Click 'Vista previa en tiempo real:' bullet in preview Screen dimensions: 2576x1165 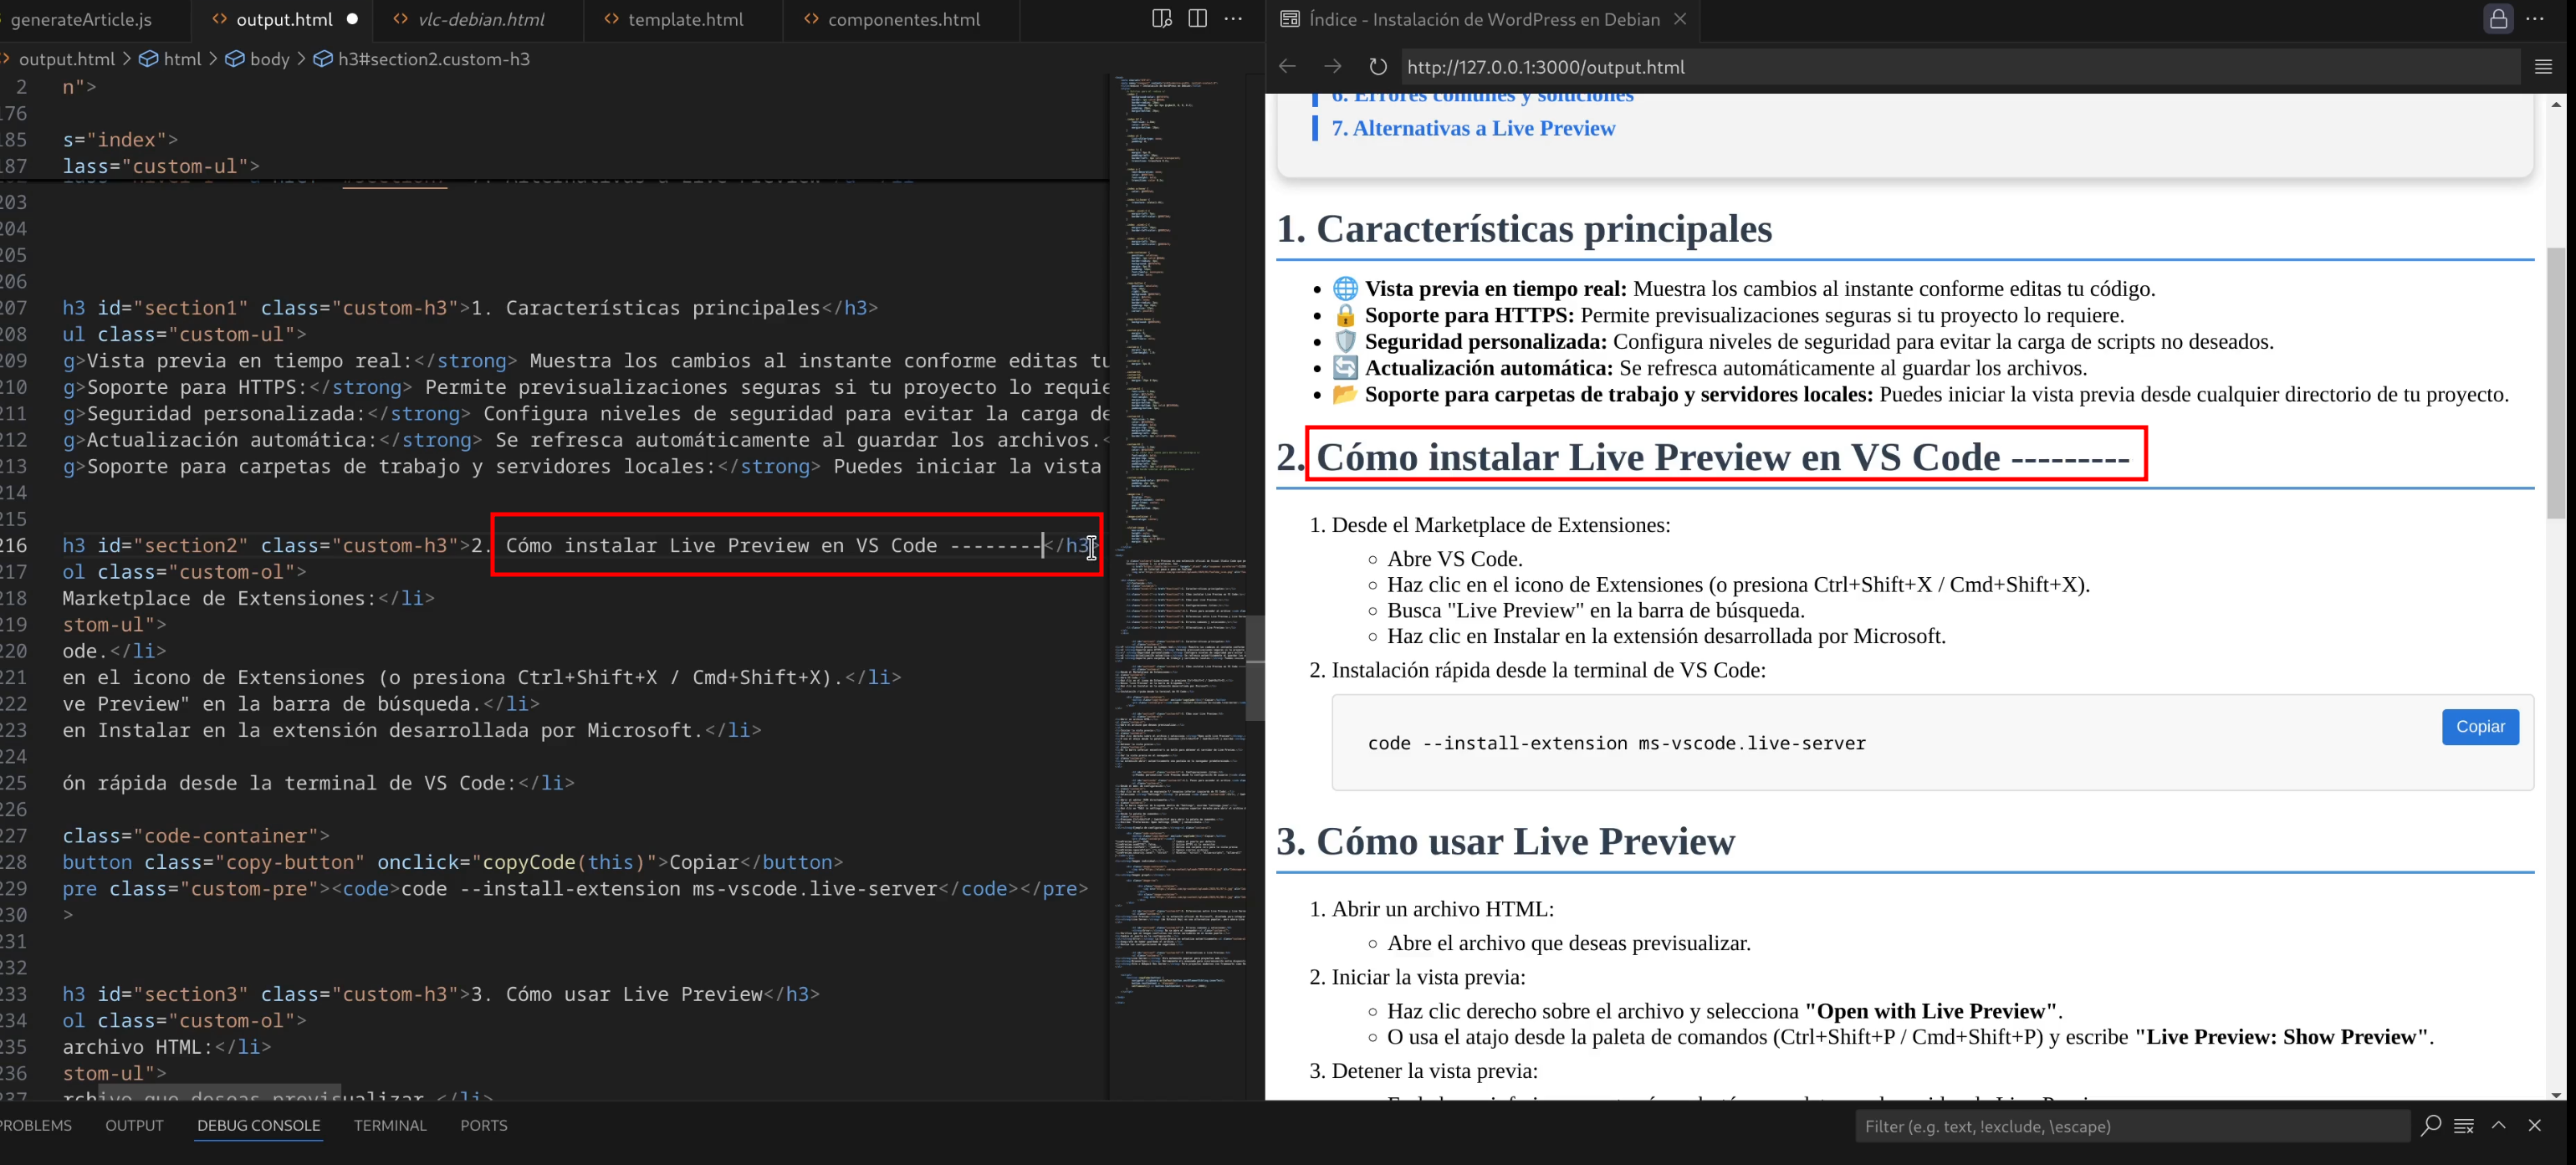pyautogui.click(x=1496, y=289)
